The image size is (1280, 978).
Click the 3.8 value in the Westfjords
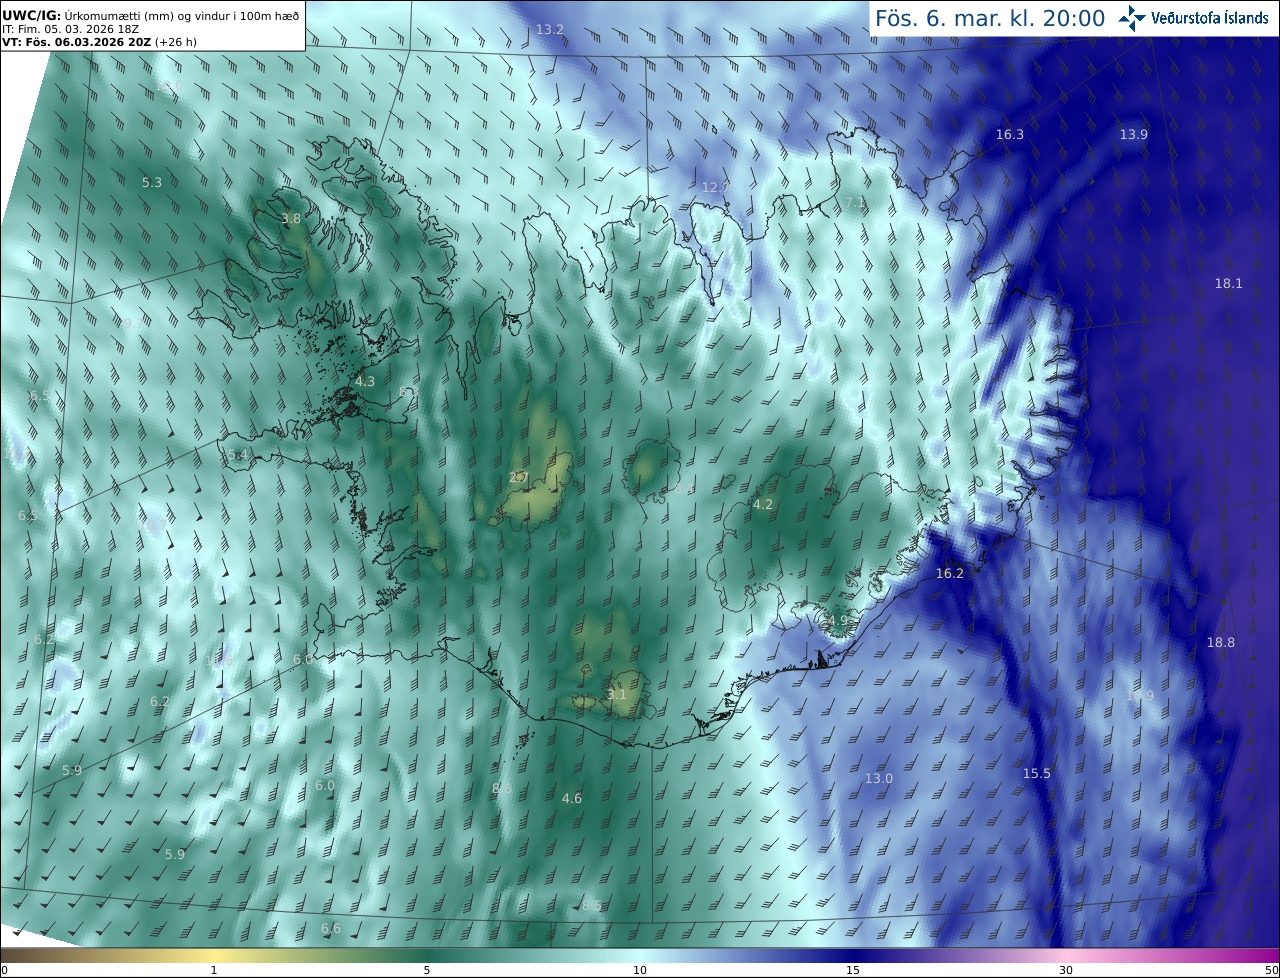[x=291, y=218]
